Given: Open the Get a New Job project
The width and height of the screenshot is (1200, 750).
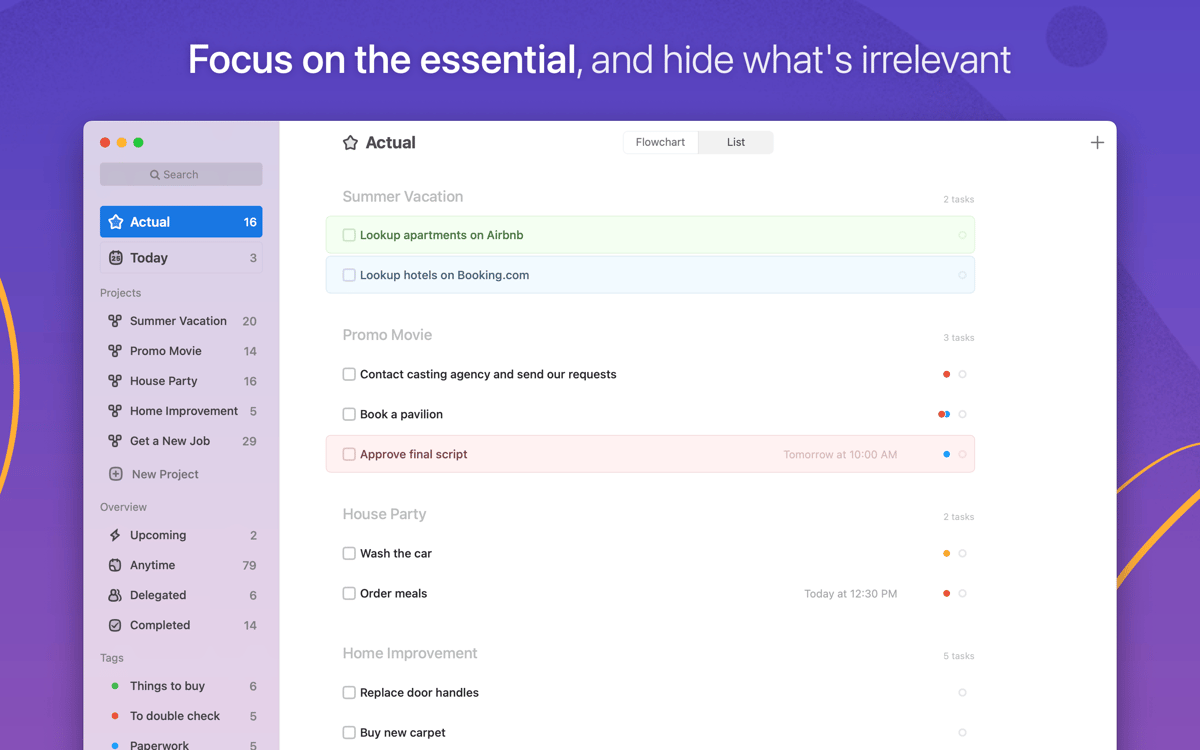Looking at the screenshot, I should [170, 441].
